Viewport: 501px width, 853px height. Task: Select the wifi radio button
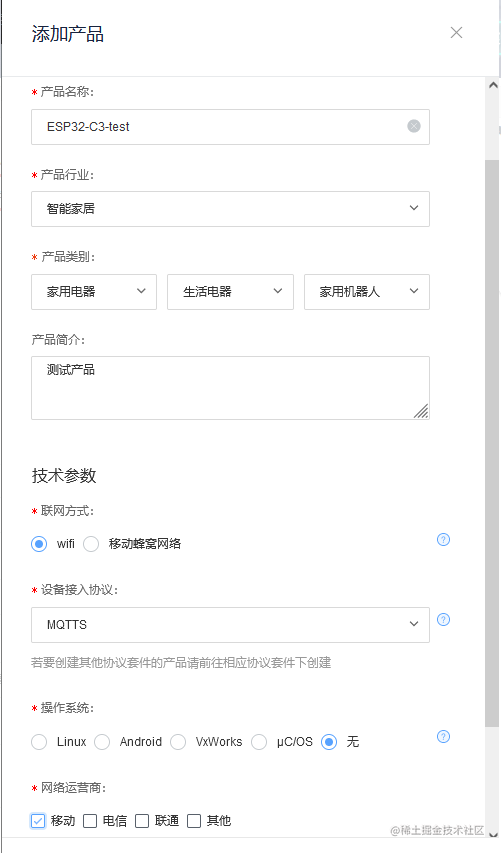[39, 544]
